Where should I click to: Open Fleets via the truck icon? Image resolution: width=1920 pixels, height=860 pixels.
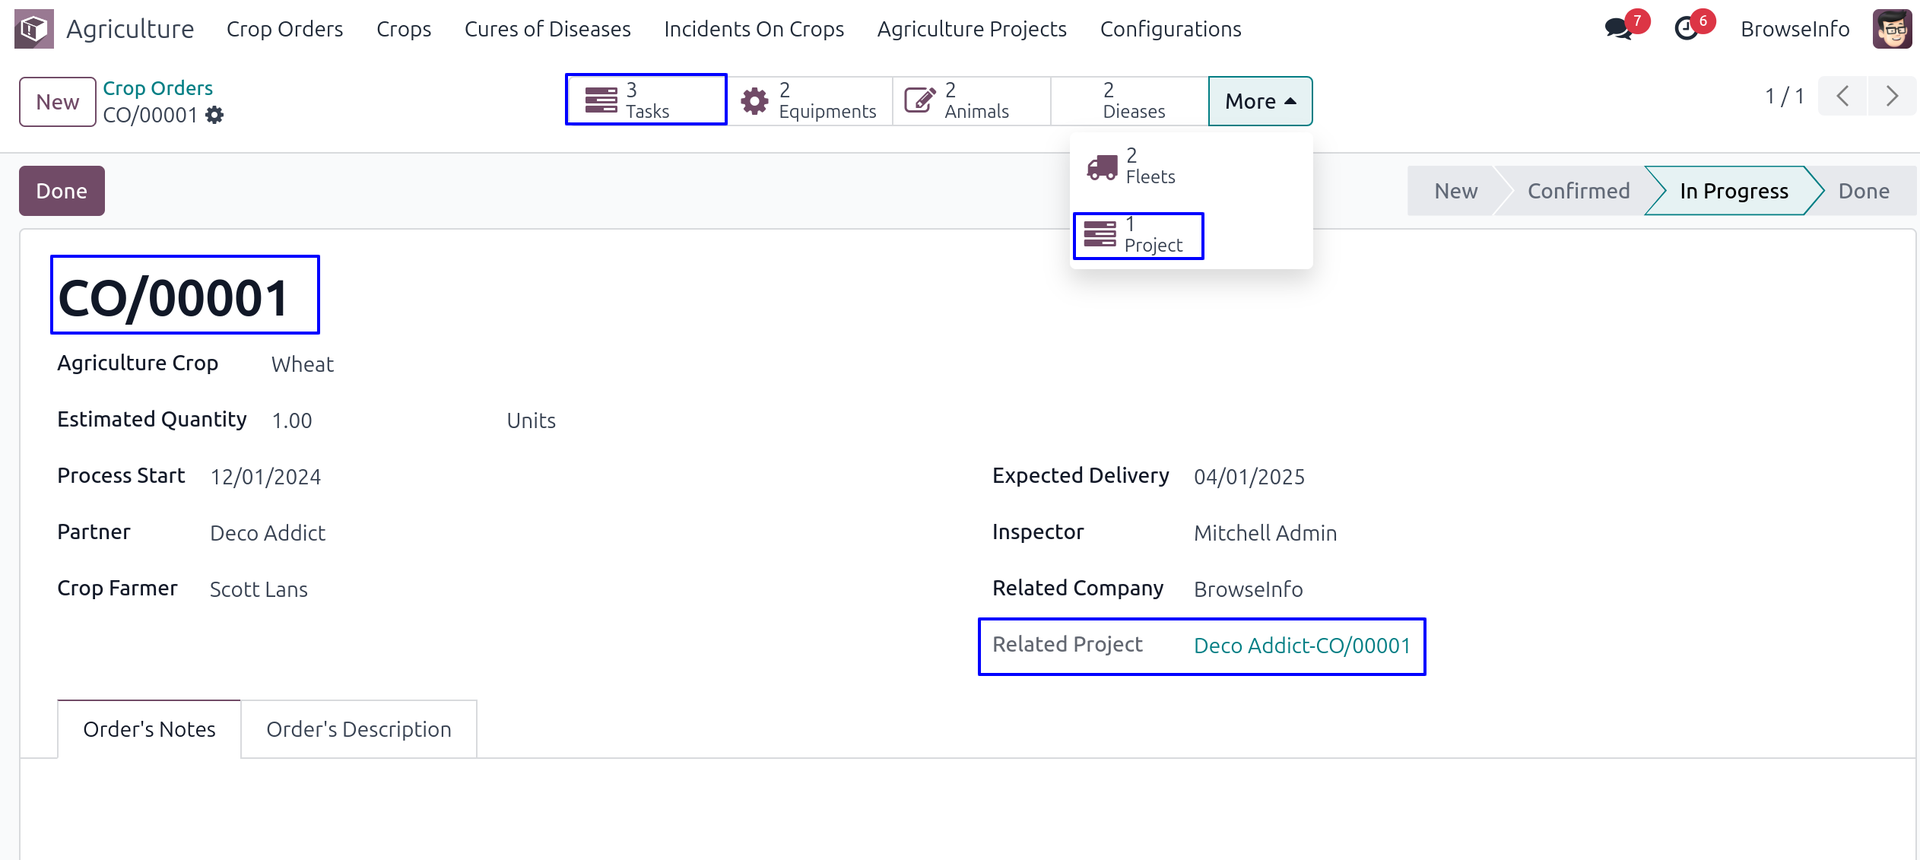1102,167
